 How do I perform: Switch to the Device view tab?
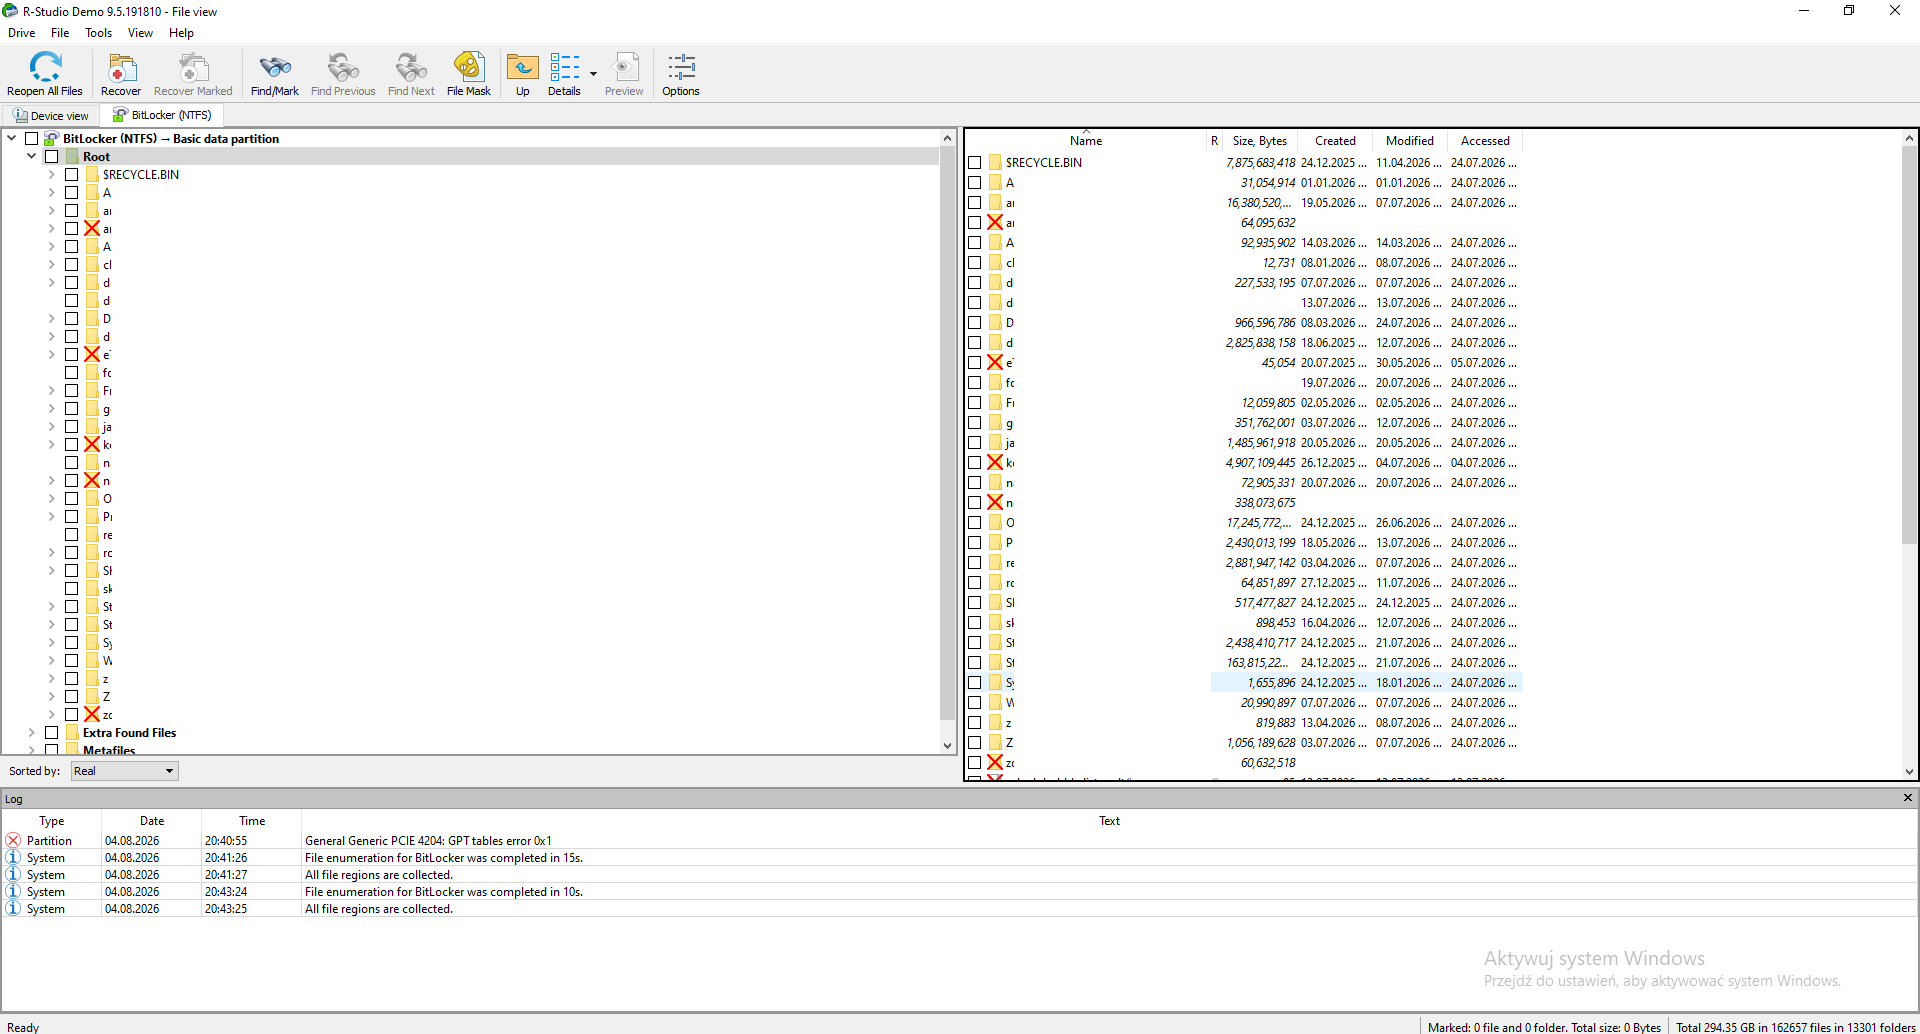[x=50, y=115]
